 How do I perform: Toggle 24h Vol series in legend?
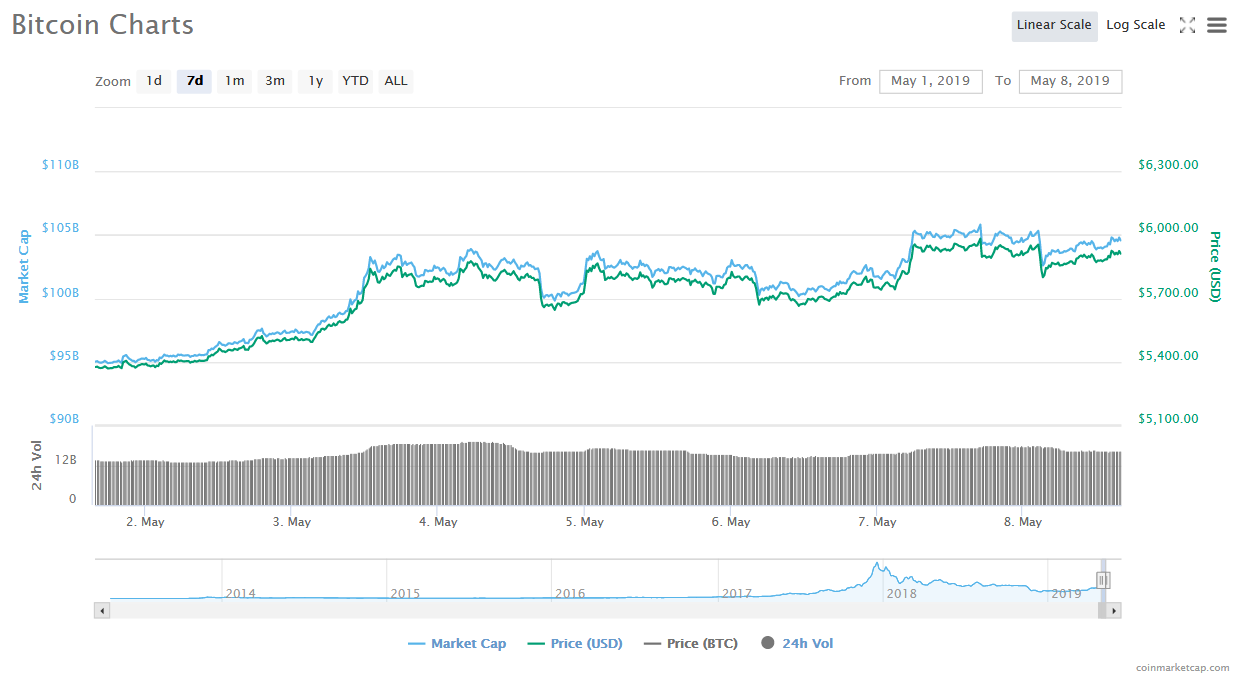tap(797, 643)
